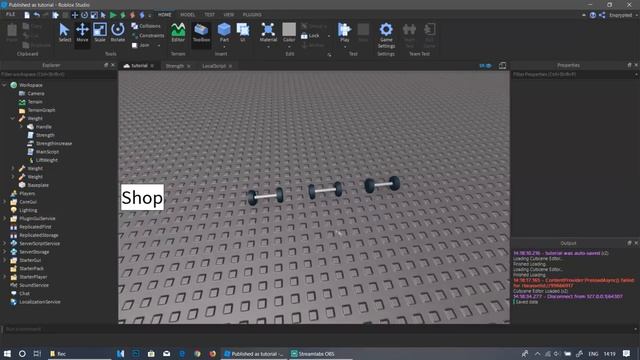Open the taskbar notification center icon
The image size is (640, 360).
point(627,353)
